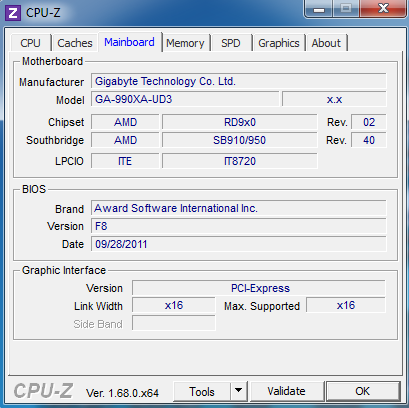Click the Southbridge Rev. value 40

[x=369, y=140]
